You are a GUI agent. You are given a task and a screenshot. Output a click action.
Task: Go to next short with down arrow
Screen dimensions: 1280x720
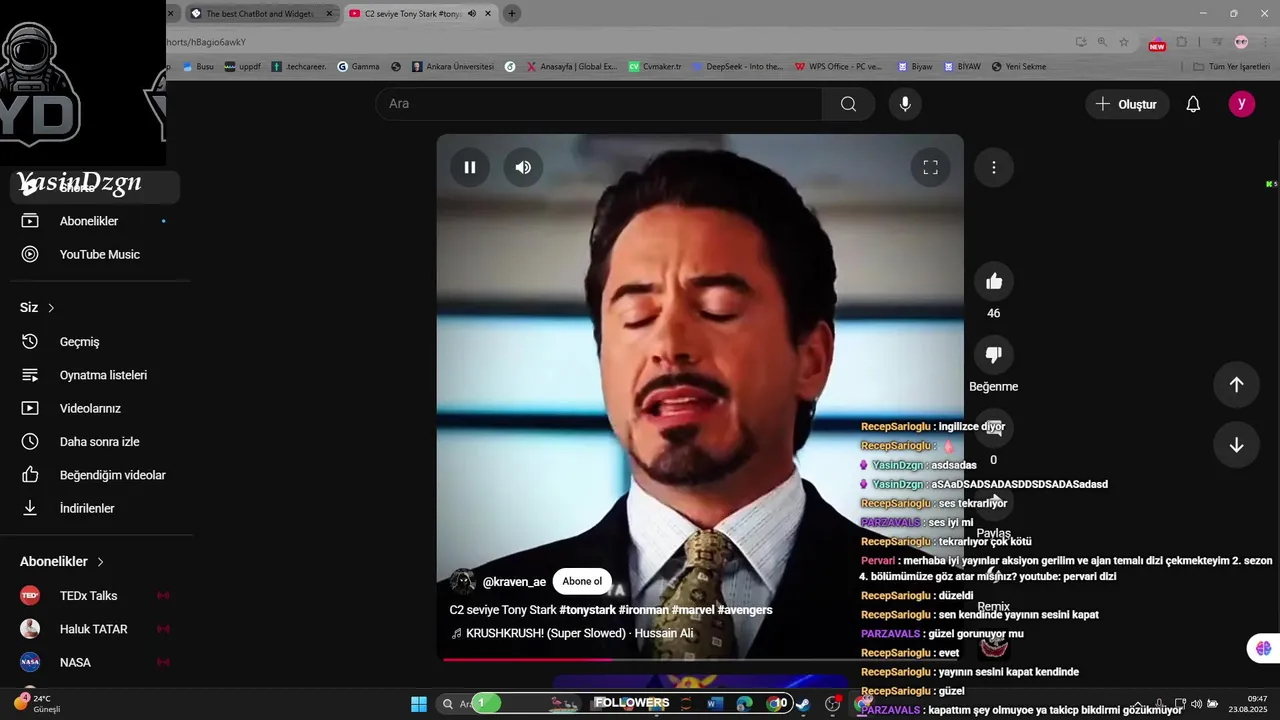[1236, 445]
